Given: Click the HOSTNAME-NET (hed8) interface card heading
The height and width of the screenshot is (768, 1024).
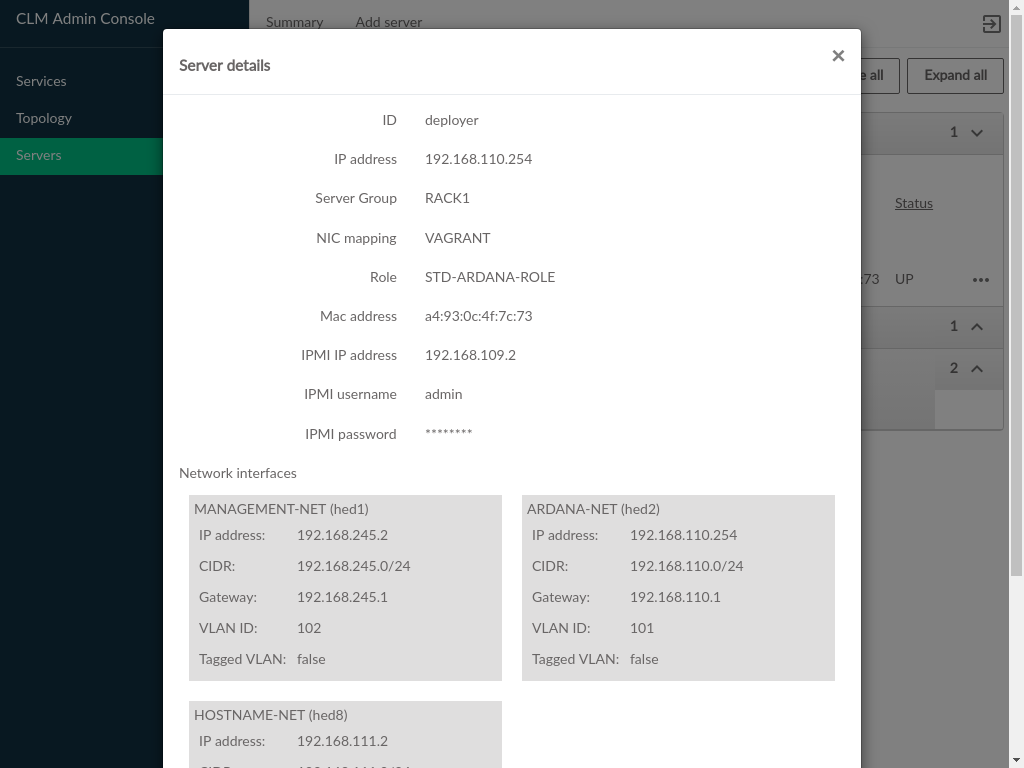Looking at the screenshot, I should [270, 715].
